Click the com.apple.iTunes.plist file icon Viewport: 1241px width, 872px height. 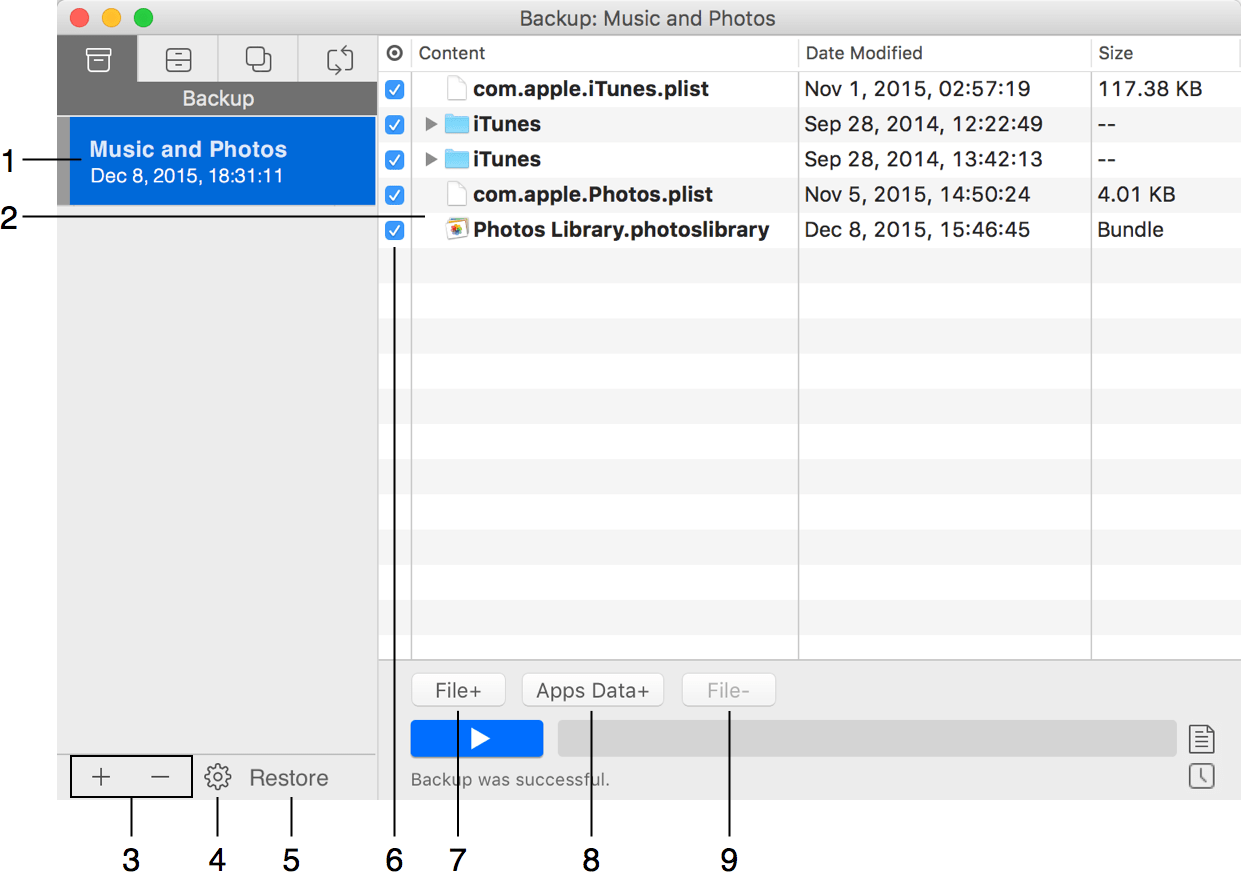click(457, 89)
